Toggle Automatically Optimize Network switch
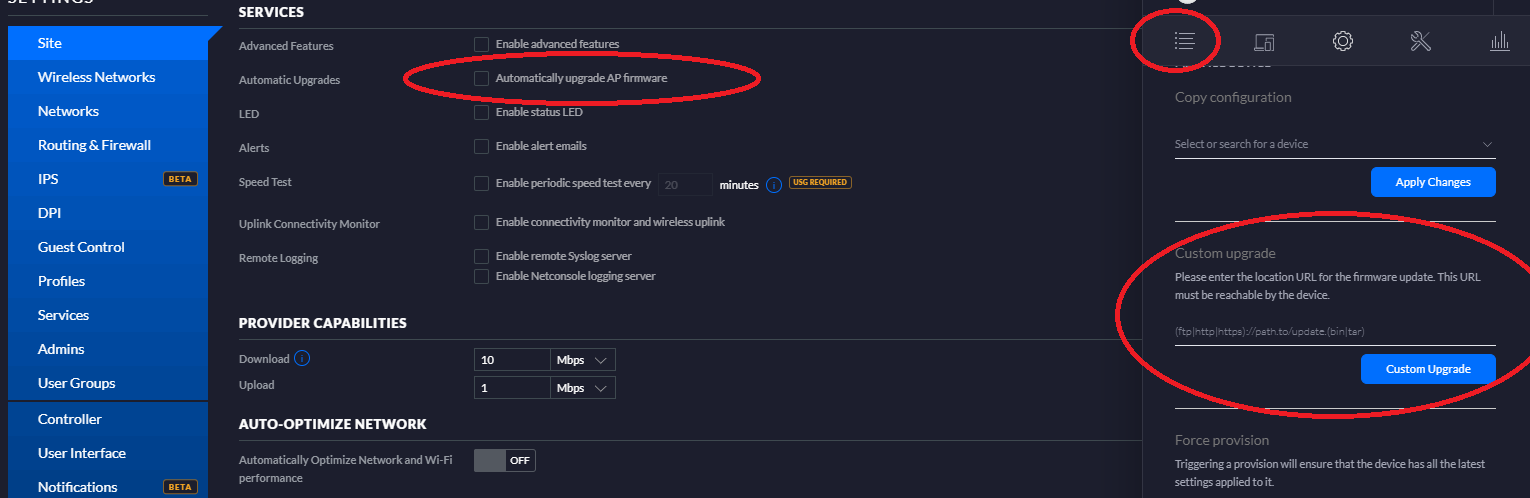 (x=505, y=460)
